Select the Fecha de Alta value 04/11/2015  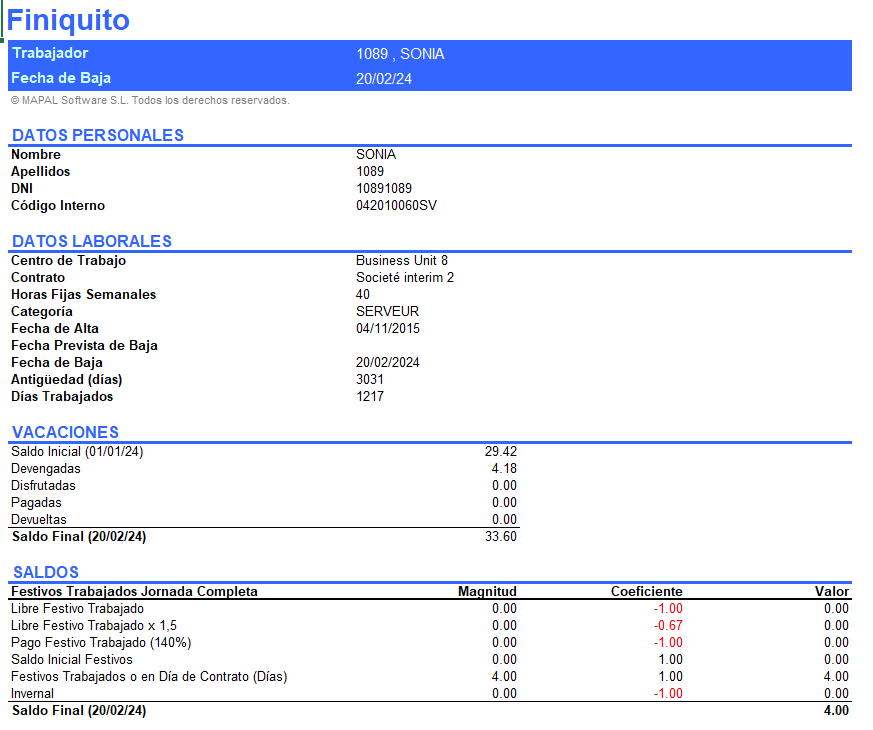tap(388, 329)
